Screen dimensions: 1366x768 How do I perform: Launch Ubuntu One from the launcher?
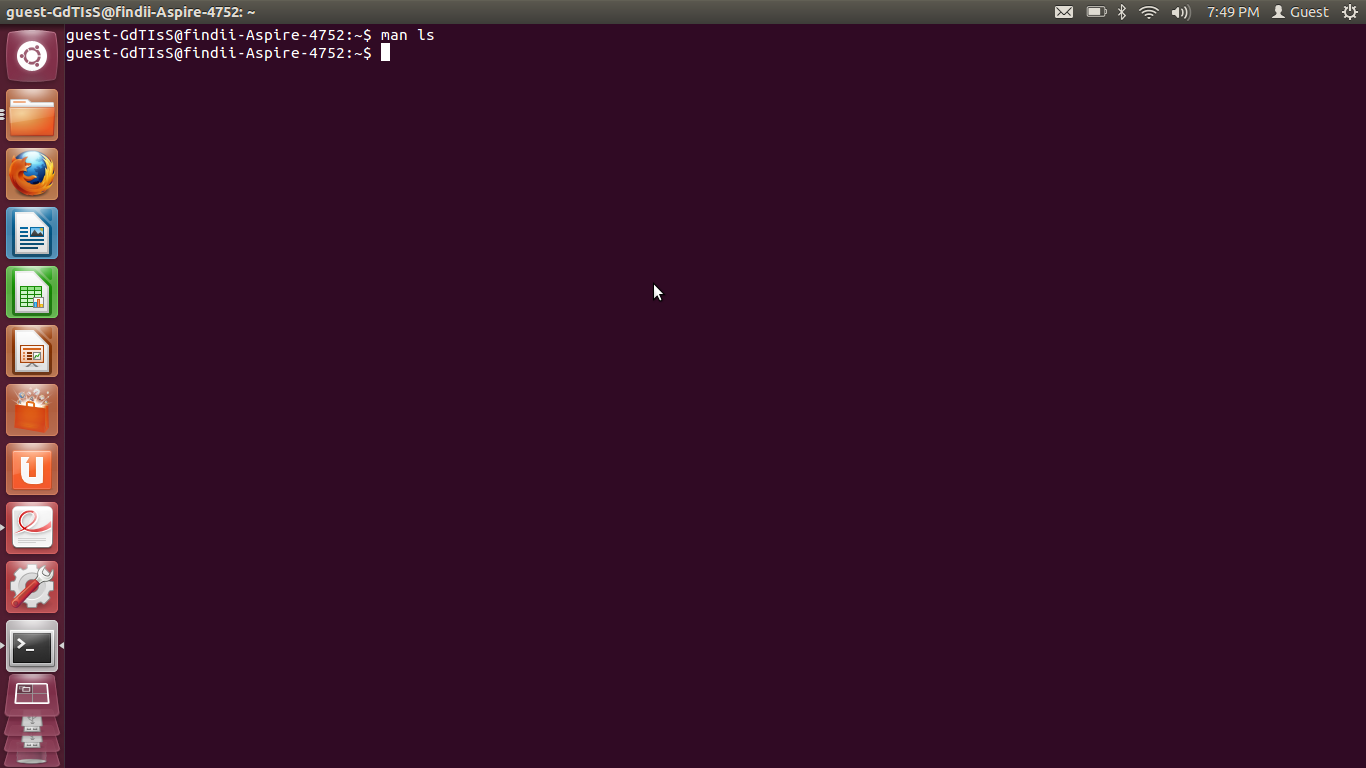pos(32,469)
